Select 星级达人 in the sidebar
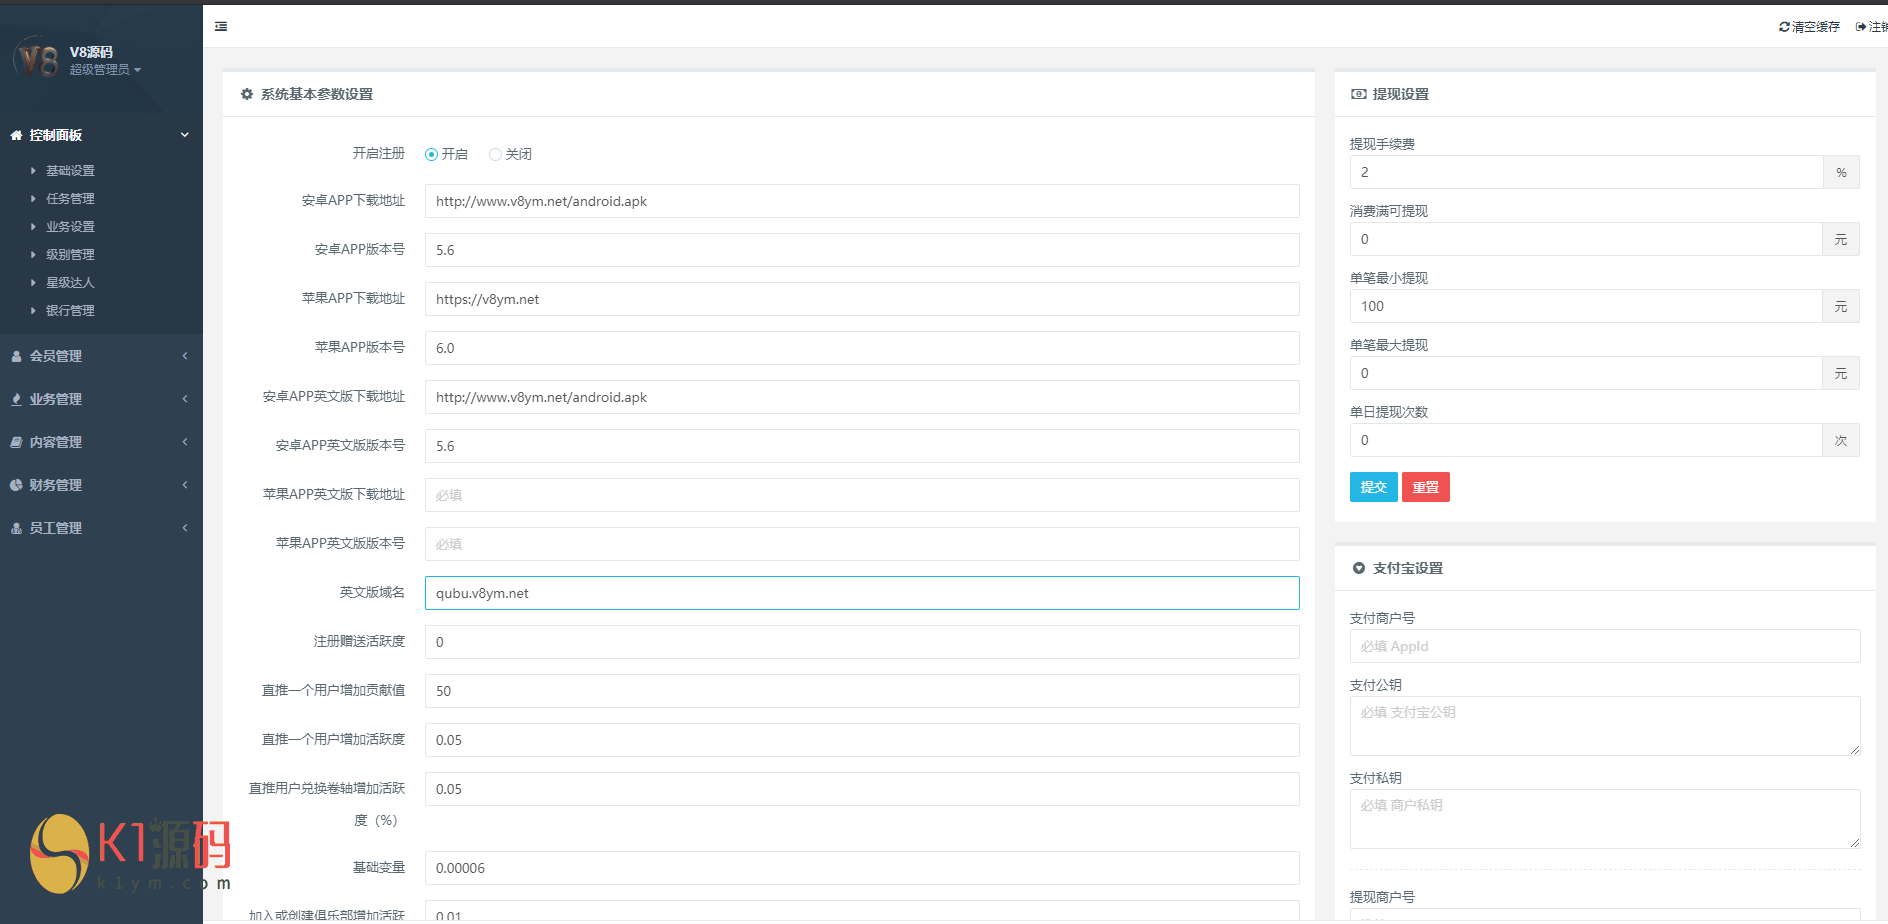 pyautogui.click(x=70, y=283)
